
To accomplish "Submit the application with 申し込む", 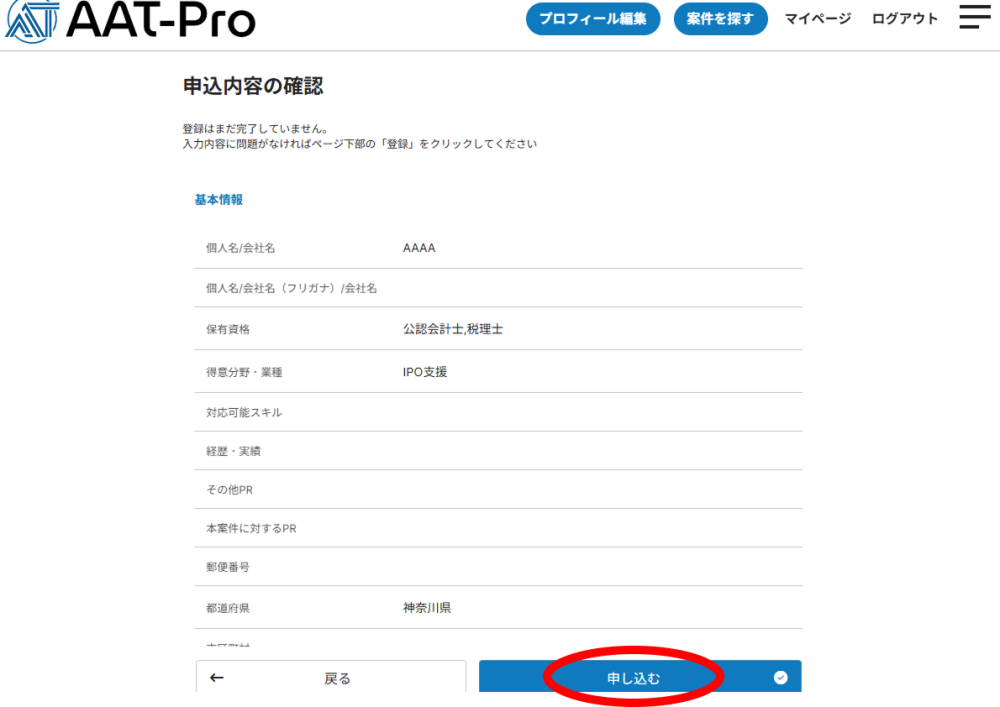I will pyautogui.click(x=634, y=677).
